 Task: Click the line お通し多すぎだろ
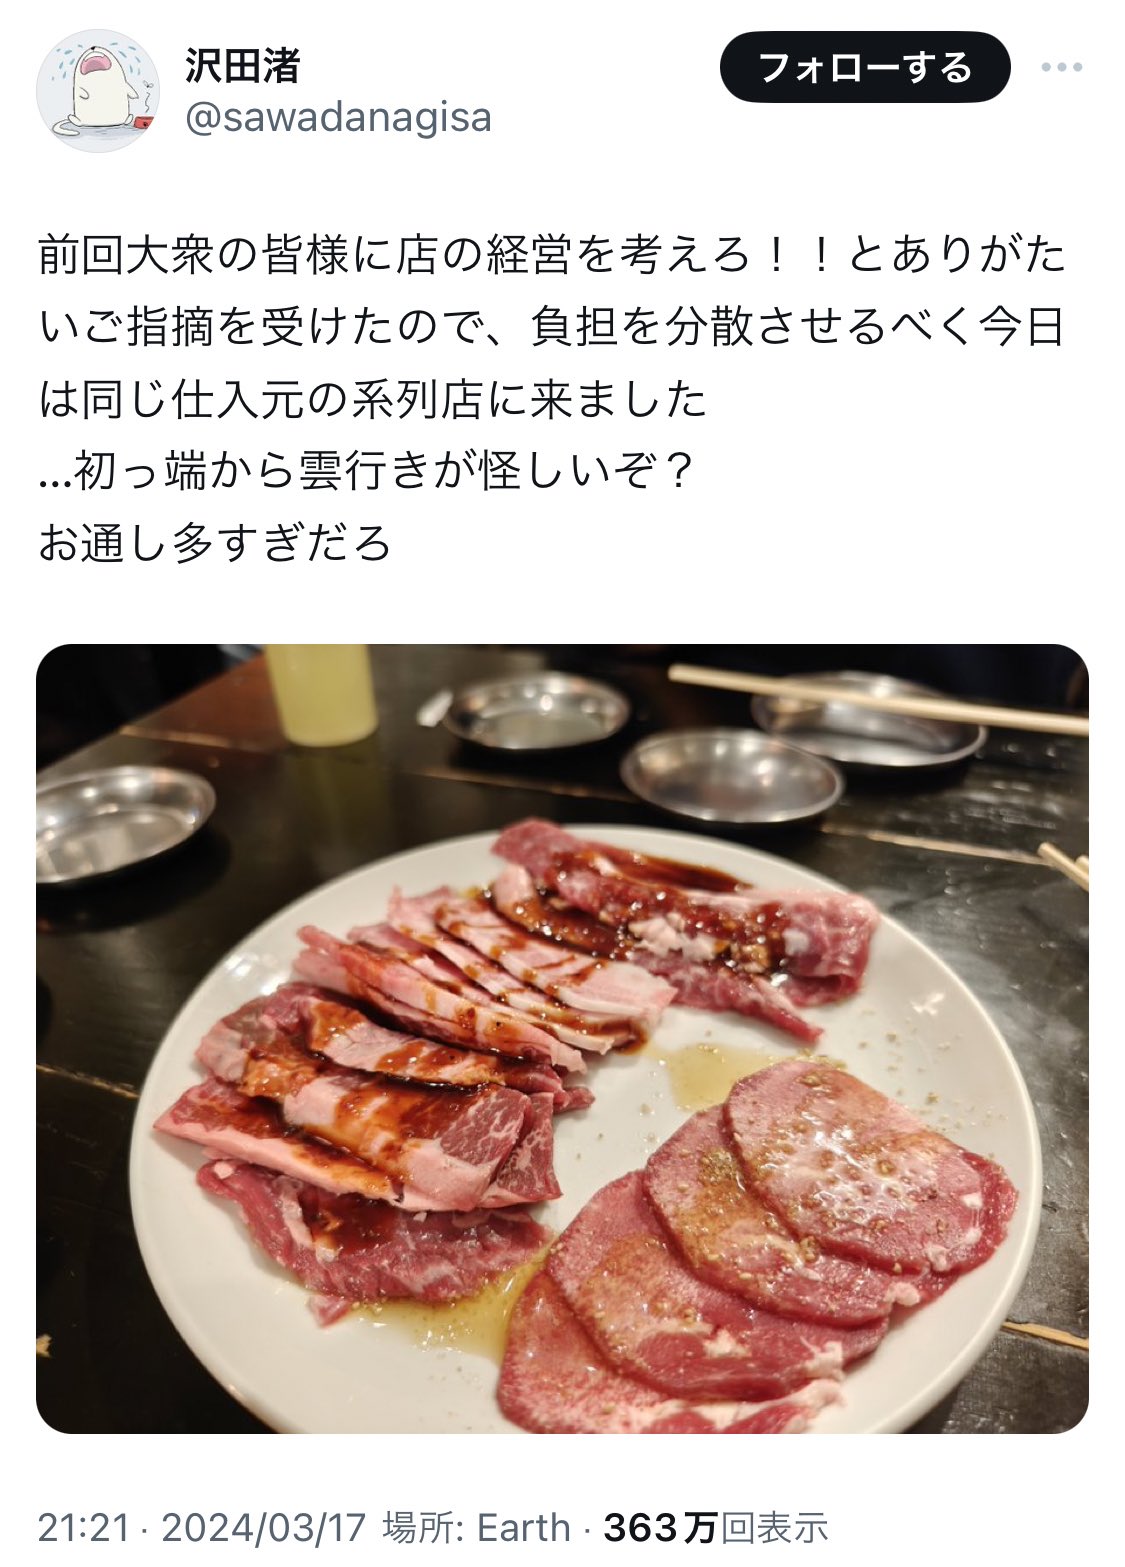214,543
